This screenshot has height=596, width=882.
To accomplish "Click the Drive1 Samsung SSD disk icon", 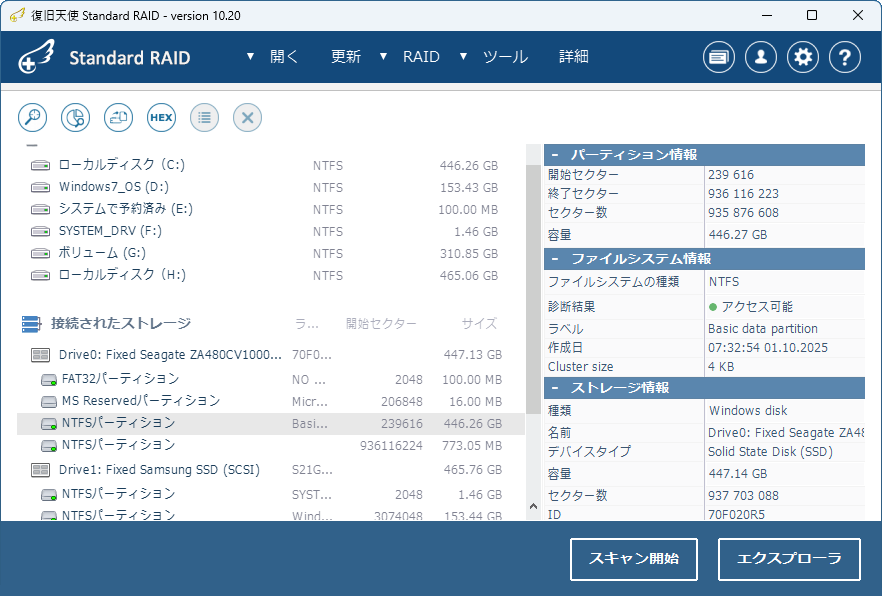I will (x=40, y=469).
